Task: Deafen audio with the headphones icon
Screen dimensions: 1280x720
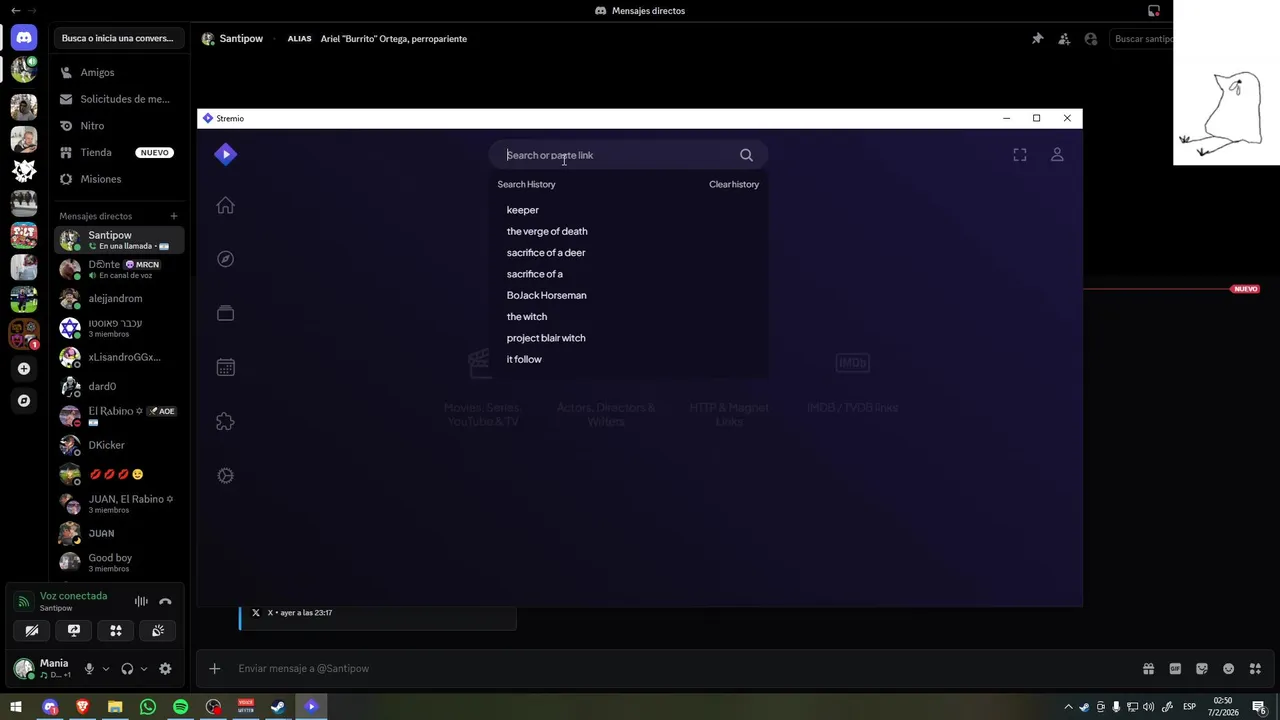Action: 127,669
